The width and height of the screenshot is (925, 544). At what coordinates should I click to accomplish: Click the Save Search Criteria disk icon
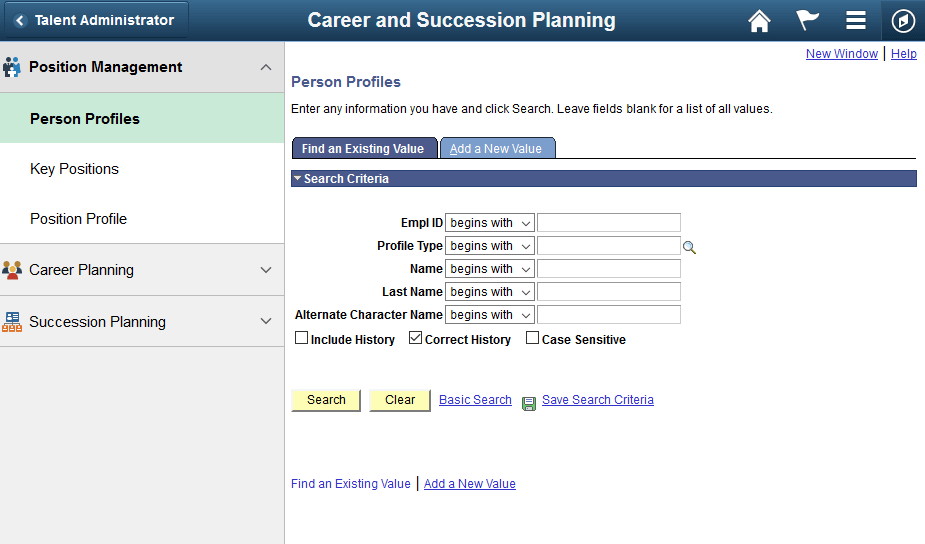529,402
